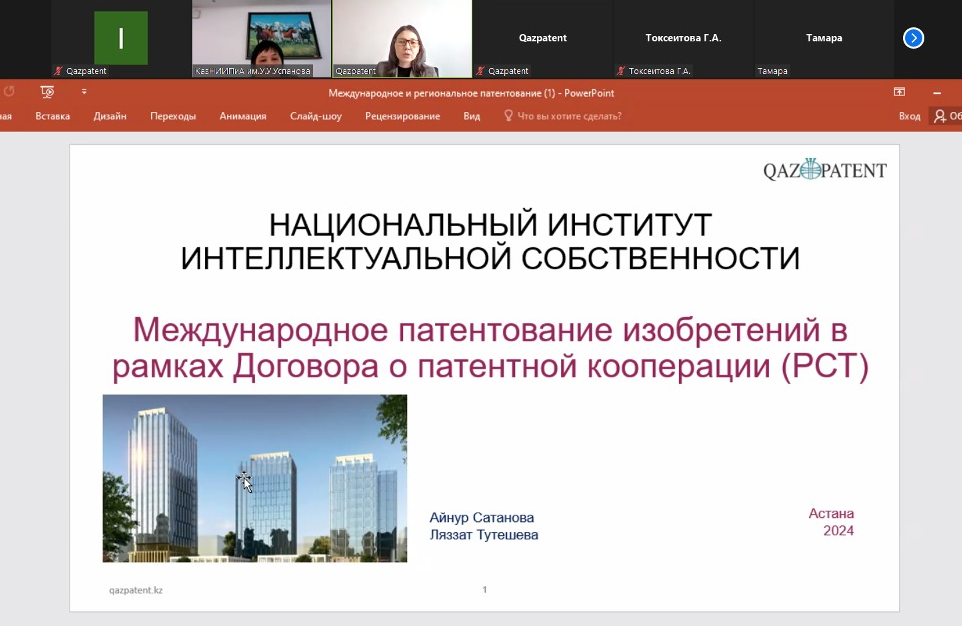Click the start-from-beginning slideshow icon in title bar
Viewport: 962px width, 626px height.
(x=47, y=92)
